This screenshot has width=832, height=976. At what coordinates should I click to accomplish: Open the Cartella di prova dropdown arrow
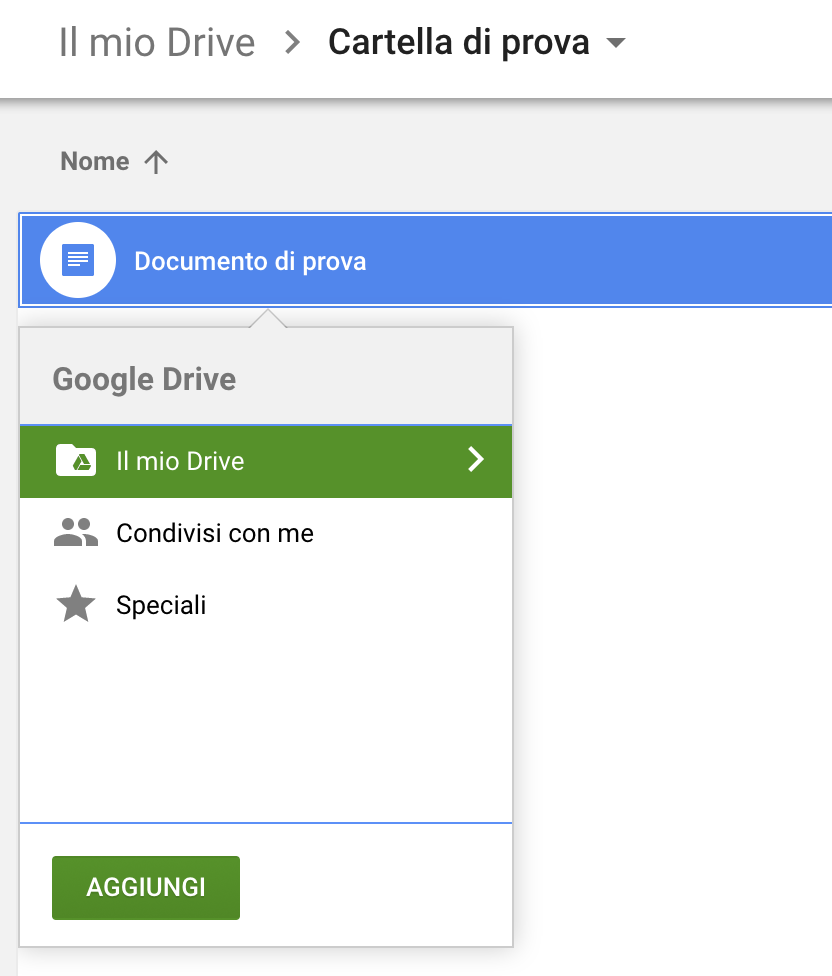pos(615,42)
